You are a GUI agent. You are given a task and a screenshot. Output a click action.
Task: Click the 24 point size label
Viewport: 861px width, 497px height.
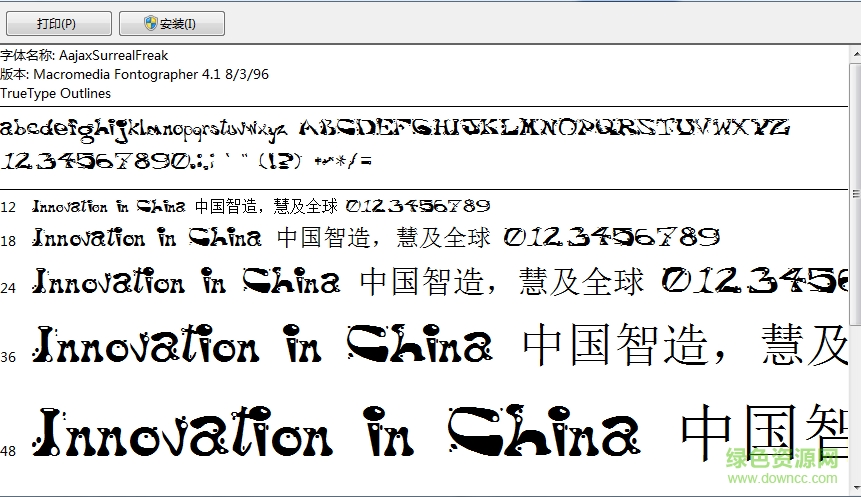click(x=8, y=288)
